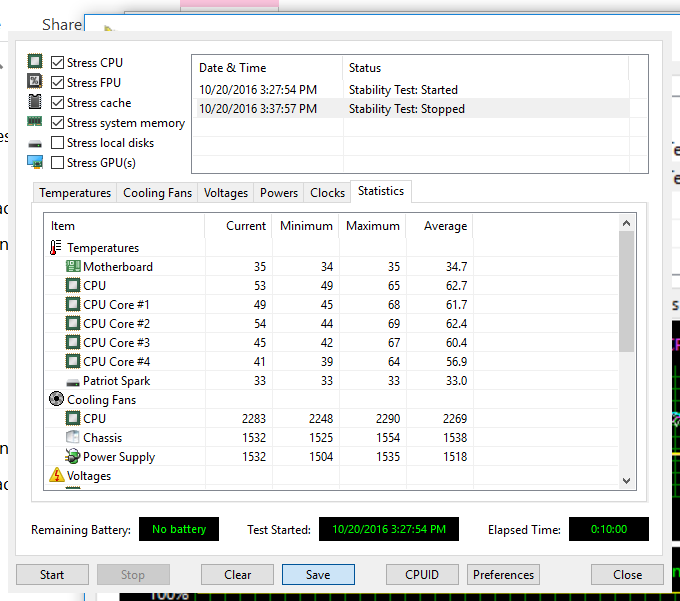Enable the Stress local disks checkbox

coord(57,143)
